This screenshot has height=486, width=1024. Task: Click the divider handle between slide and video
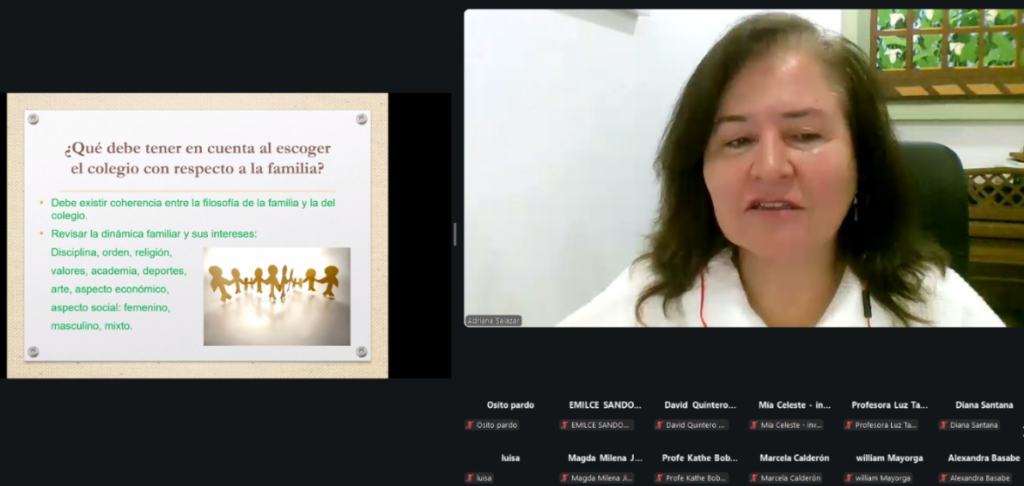pos(455,235)
